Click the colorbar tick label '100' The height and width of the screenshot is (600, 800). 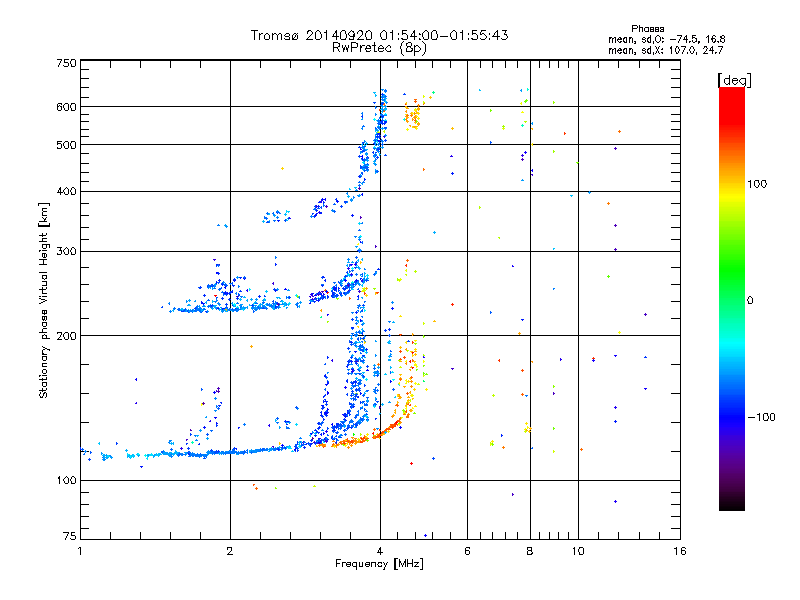pos(757,184)
